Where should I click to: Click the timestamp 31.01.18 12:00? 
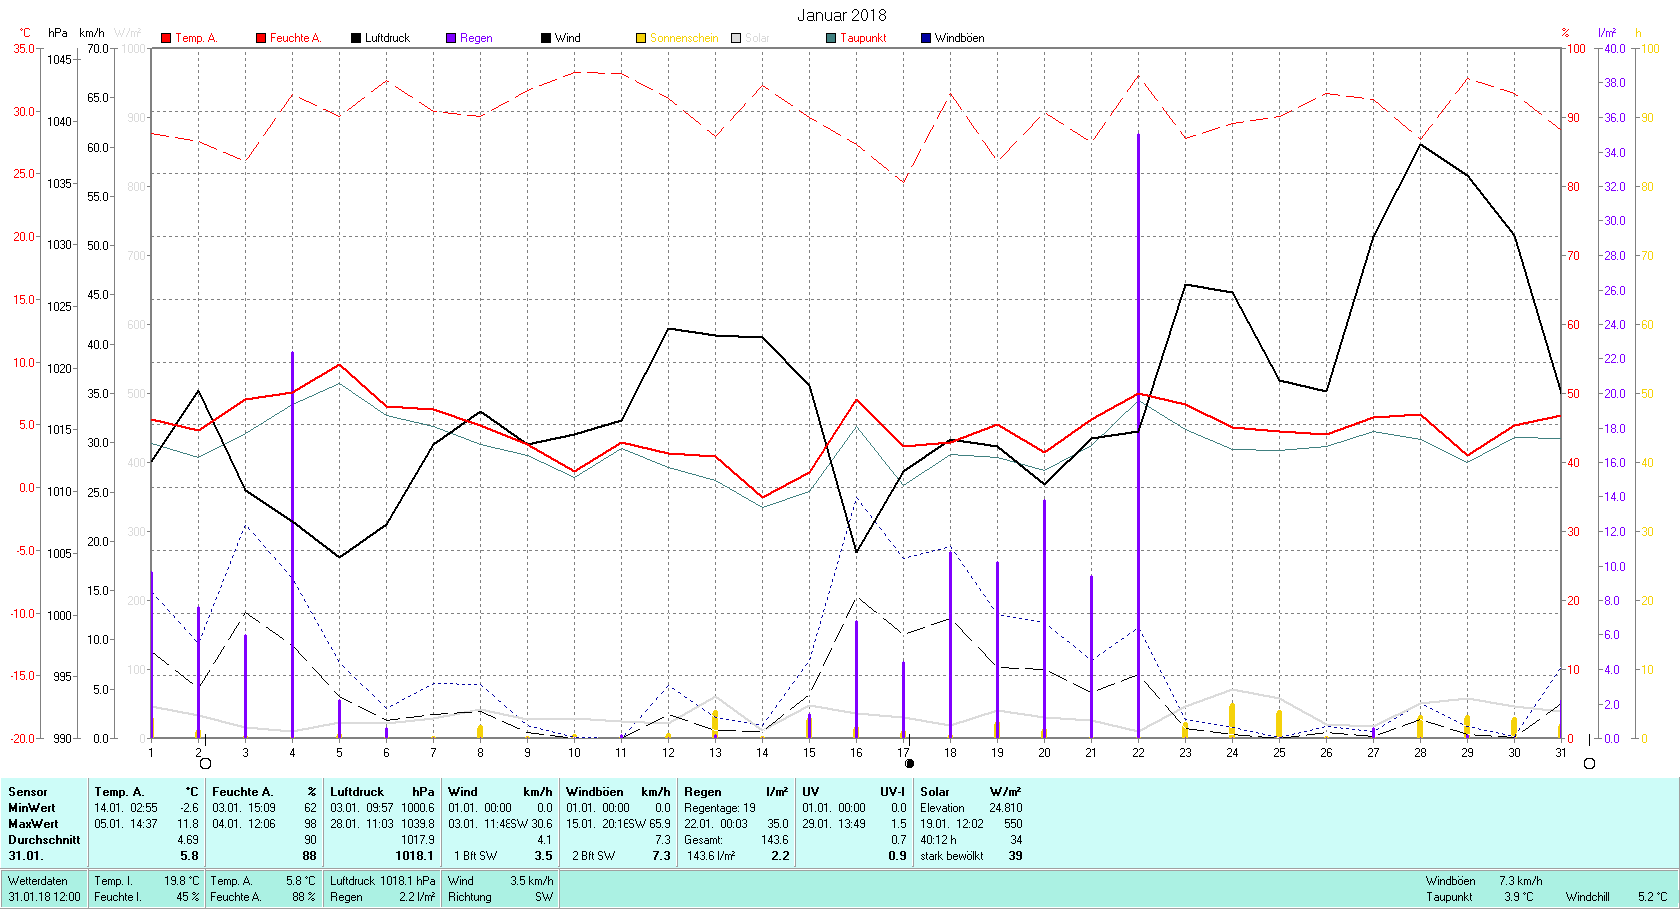pos(44,897)
